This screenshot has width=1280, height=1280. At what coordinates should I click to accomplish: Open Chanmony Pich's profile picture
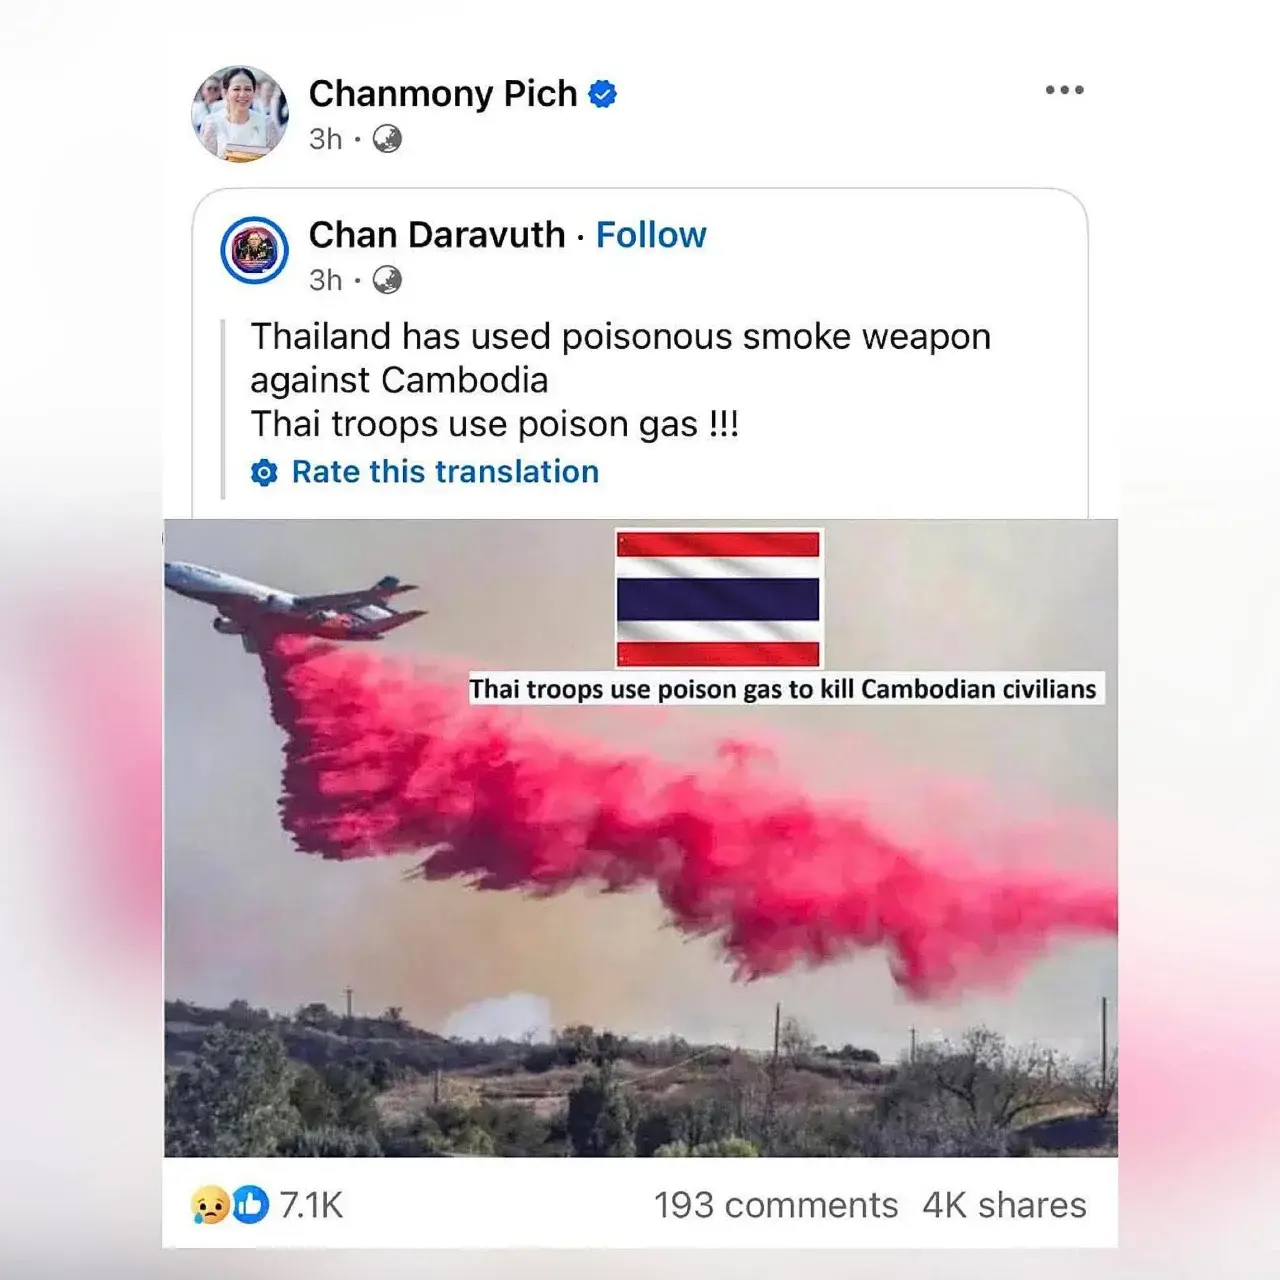pos(240,114)
